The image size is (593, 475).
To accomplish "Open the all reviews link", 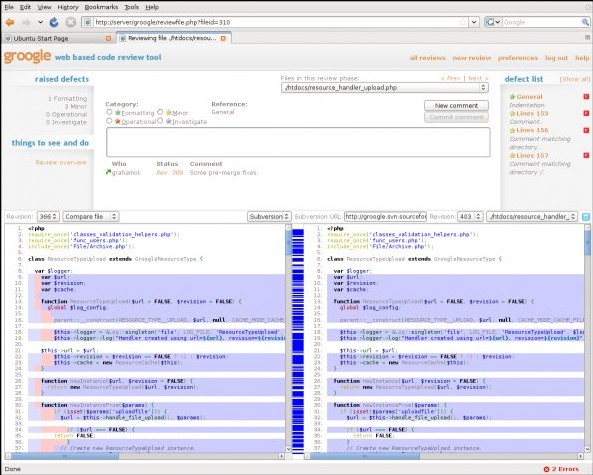I will (x=427, y=58).
